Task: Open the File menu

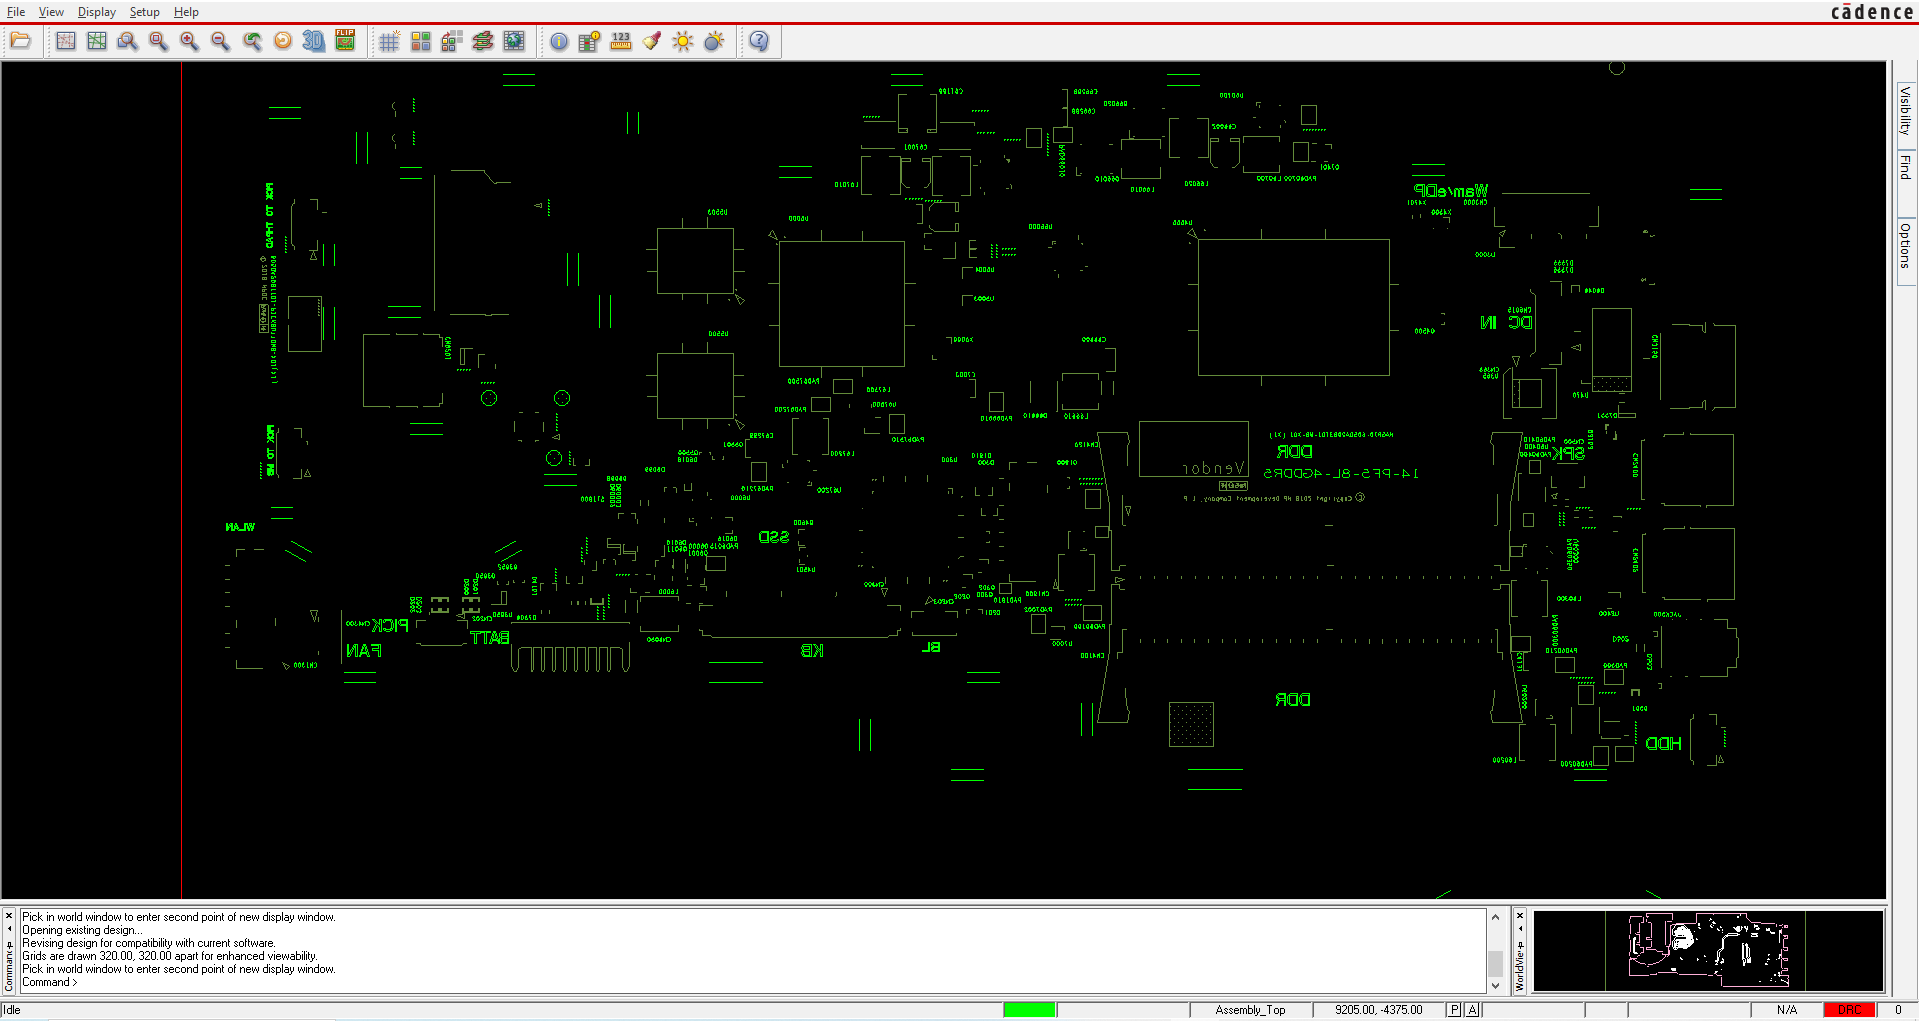Action: coord(16,12)
